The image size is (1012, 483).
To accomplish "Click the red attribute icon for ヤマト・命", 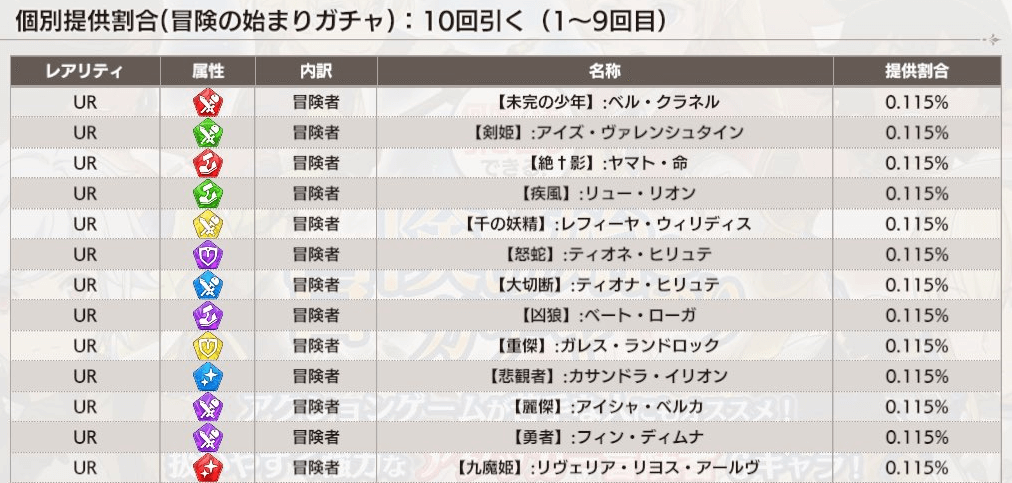I will click(x=208, y=163).
